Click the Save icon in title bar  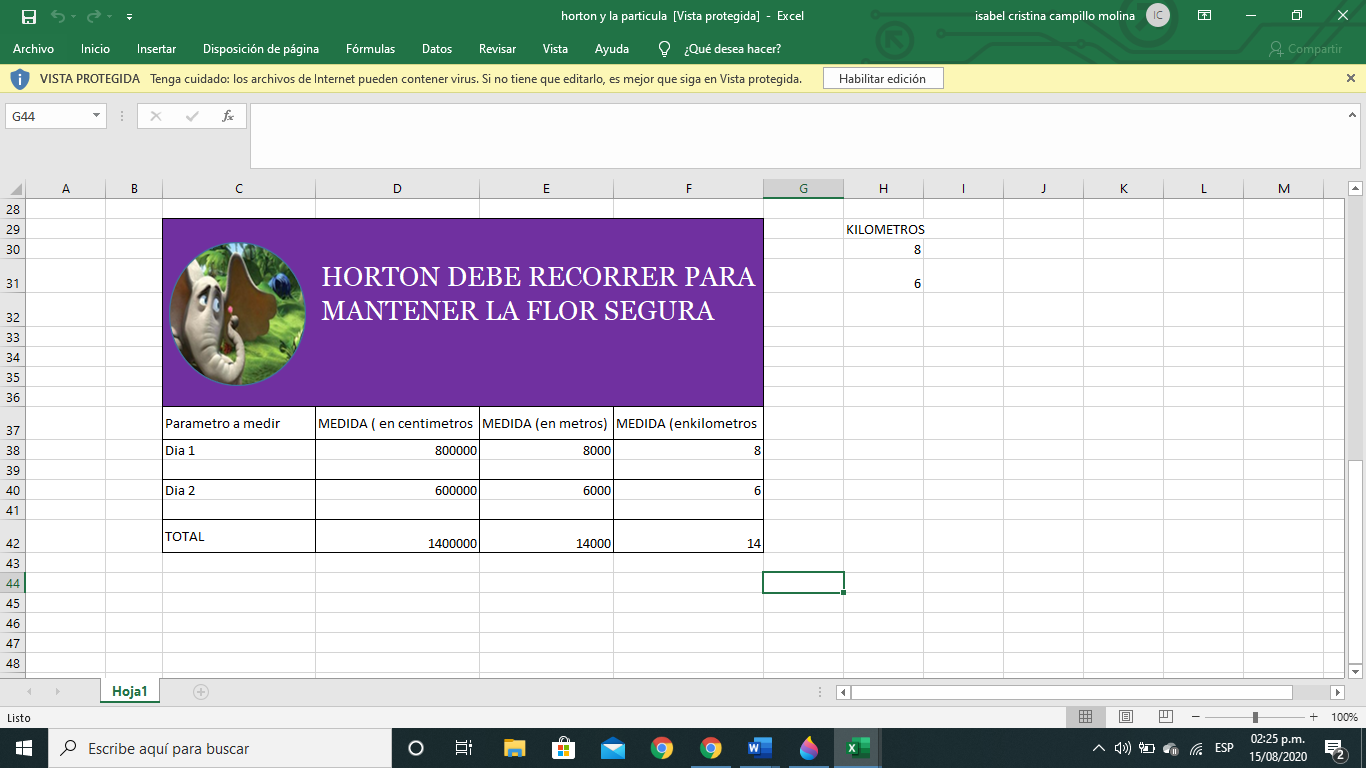pos(28,16)
